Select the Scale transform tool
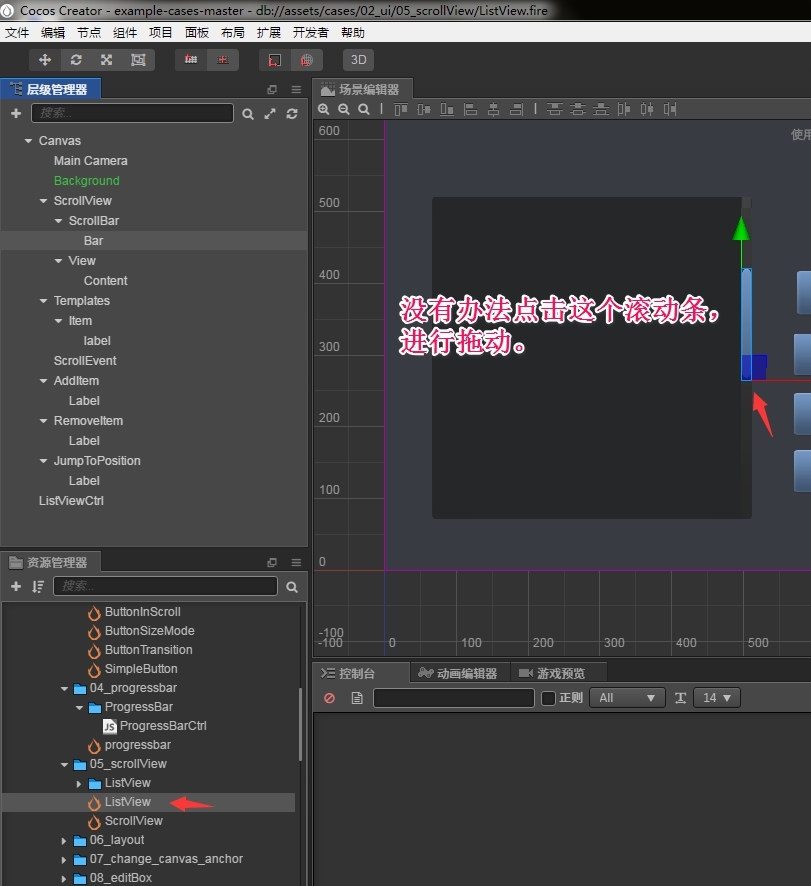Screen dimensions: 811x886 pyautogui.click(x=106, y=60)
